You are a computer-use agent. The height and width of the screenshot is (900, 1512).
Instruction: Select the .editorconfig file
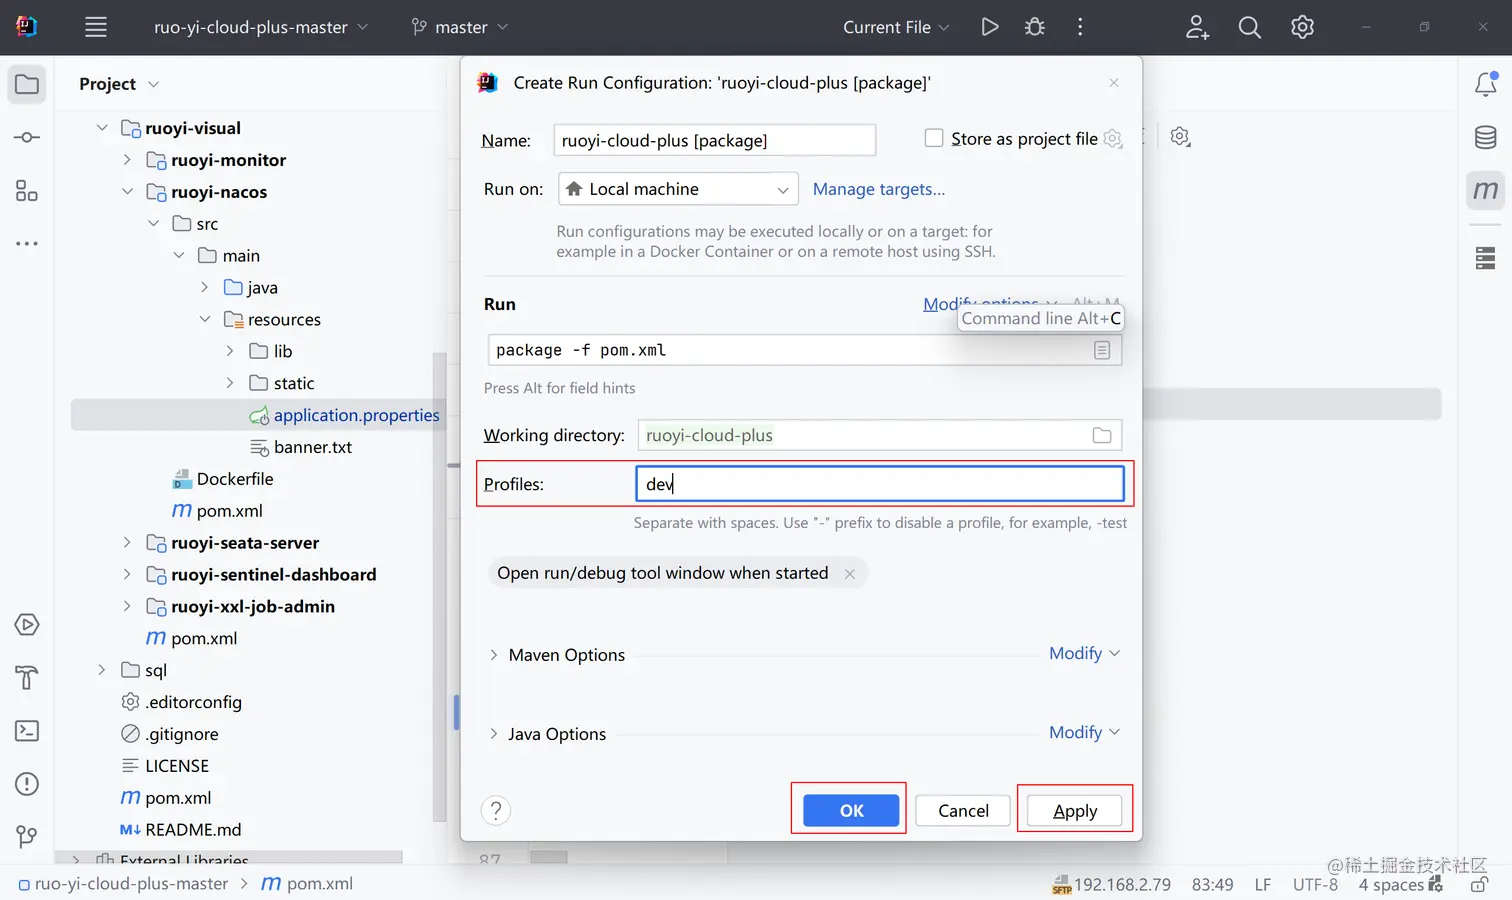(194, 702)
